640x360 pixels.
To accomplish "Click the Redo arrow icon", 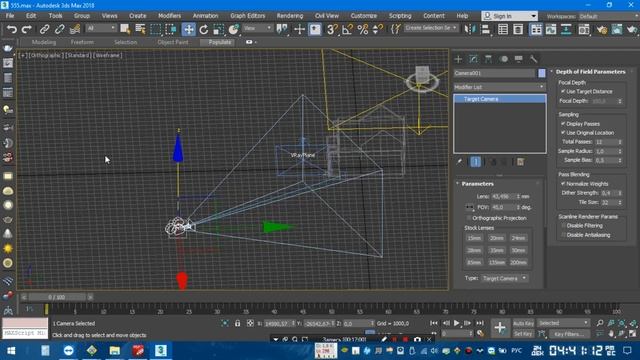I will [x=27, y=29].
